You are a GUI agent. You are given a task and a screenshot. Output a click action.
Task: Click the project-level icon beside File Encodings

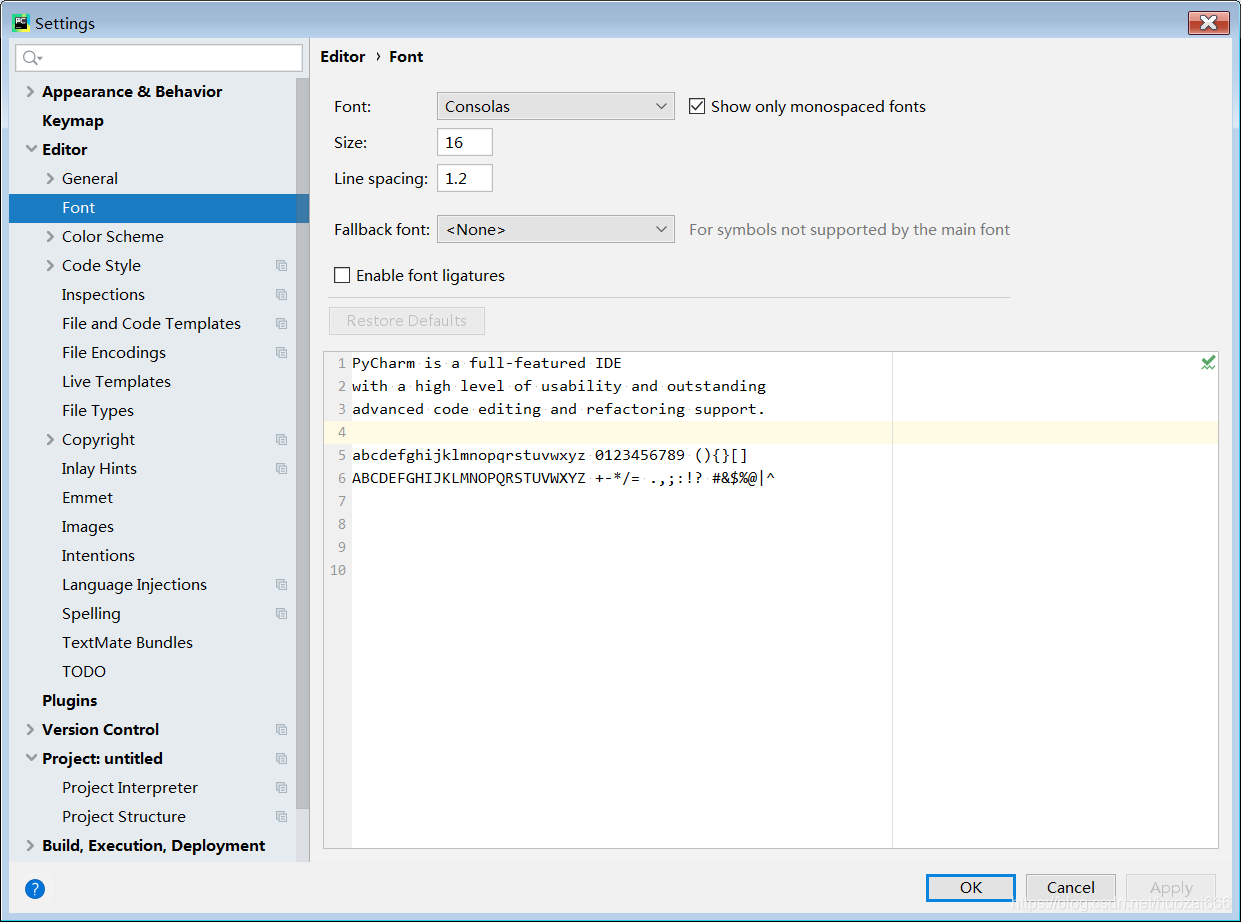[281, 353]
